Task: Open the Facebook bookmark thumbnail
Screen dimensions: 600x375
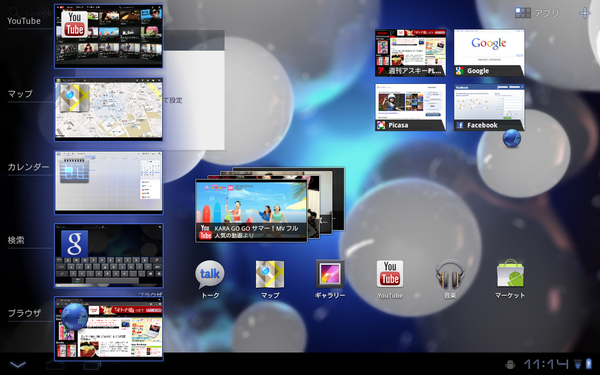Action: click(489, 108)
